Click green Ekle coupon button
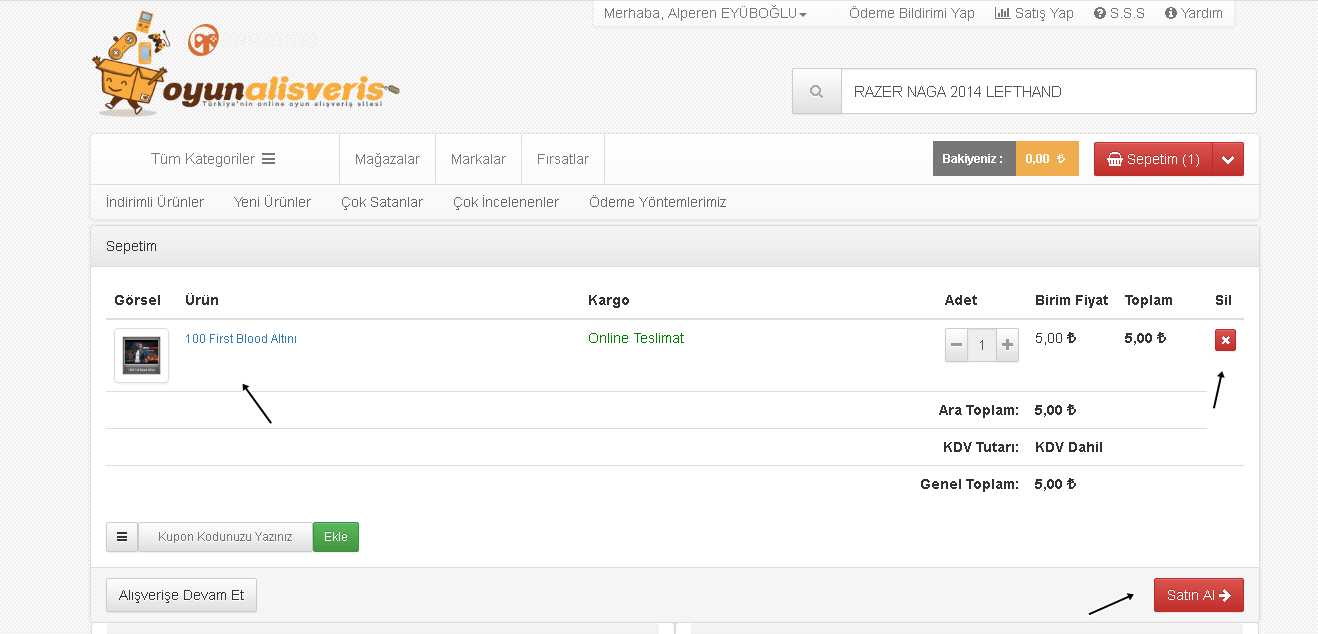 336,537
